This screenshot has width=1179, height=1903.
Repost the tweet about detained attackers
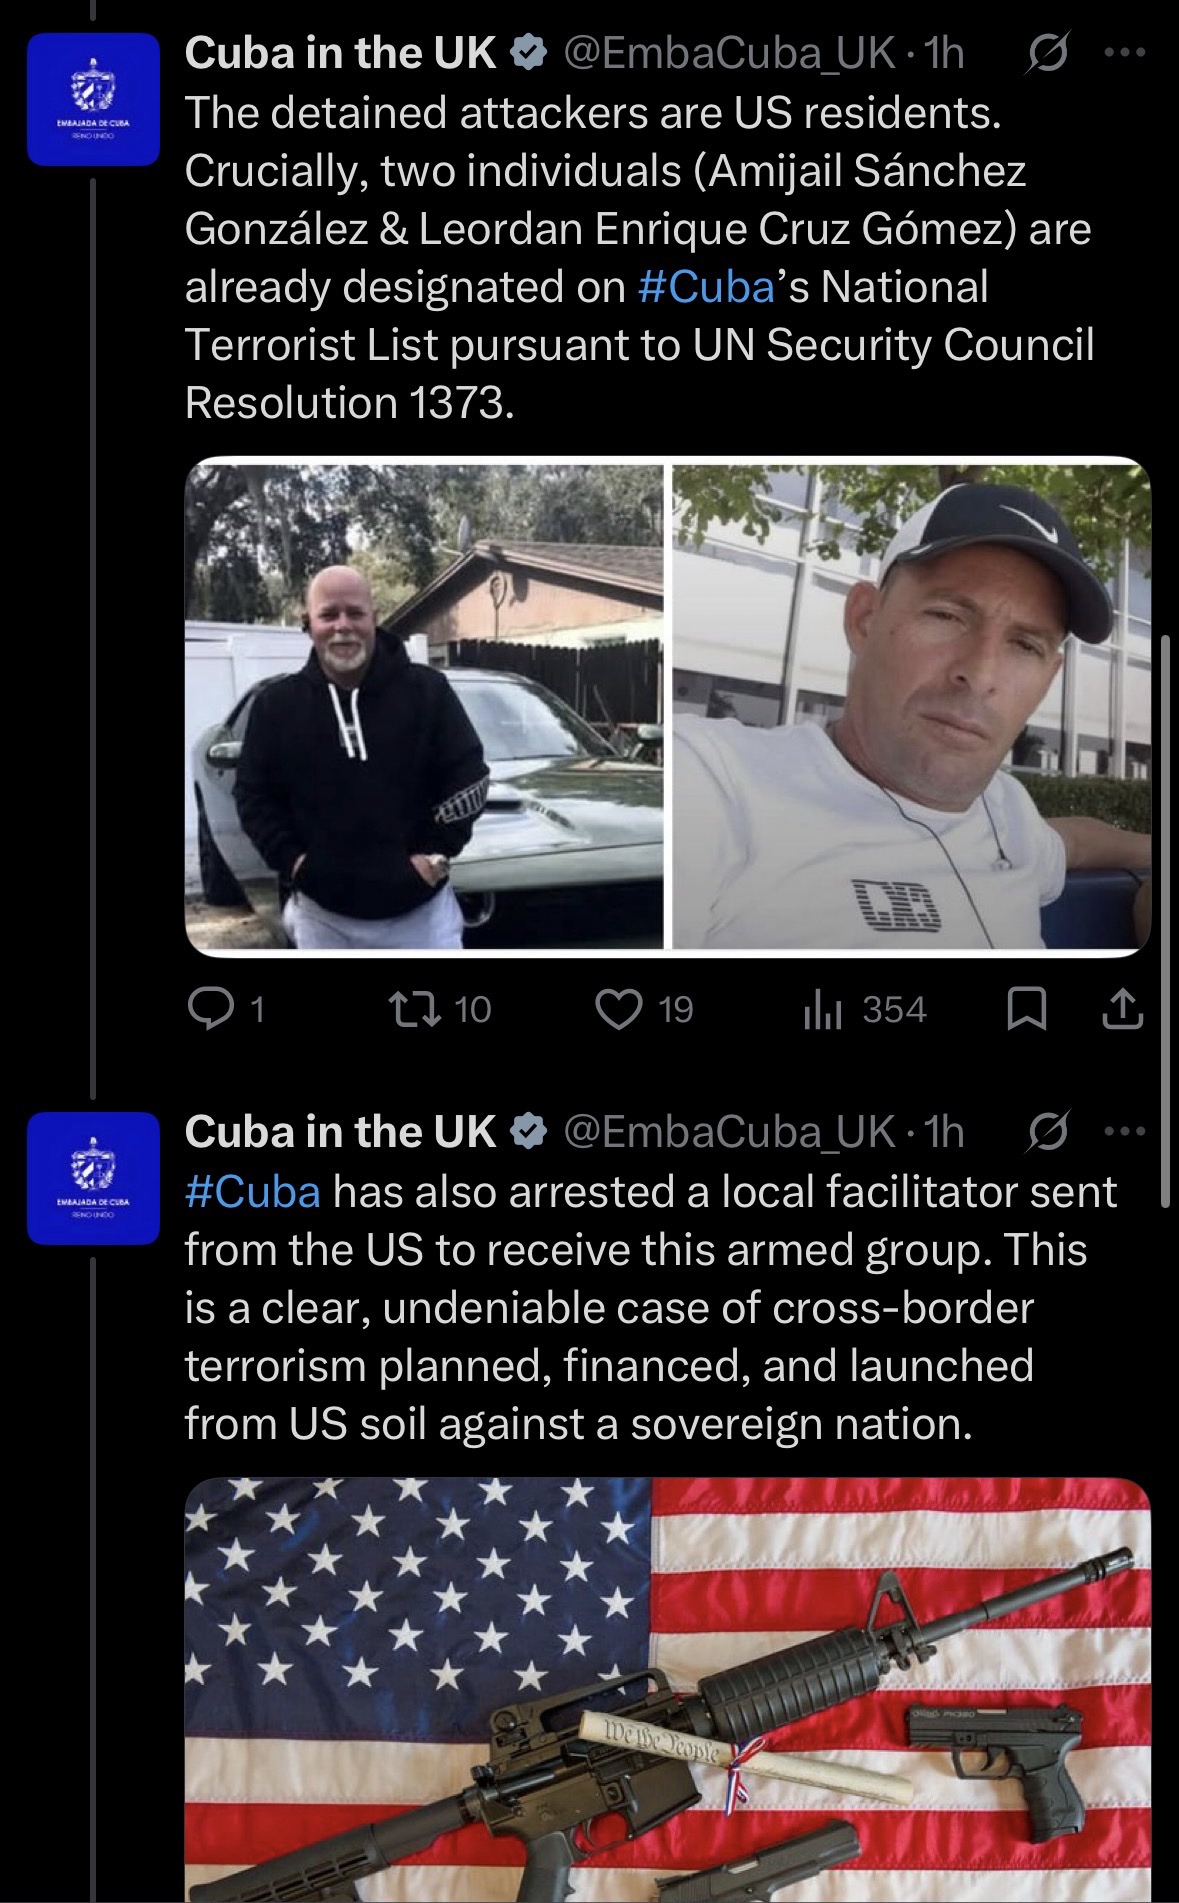(x=415, y=1010)
